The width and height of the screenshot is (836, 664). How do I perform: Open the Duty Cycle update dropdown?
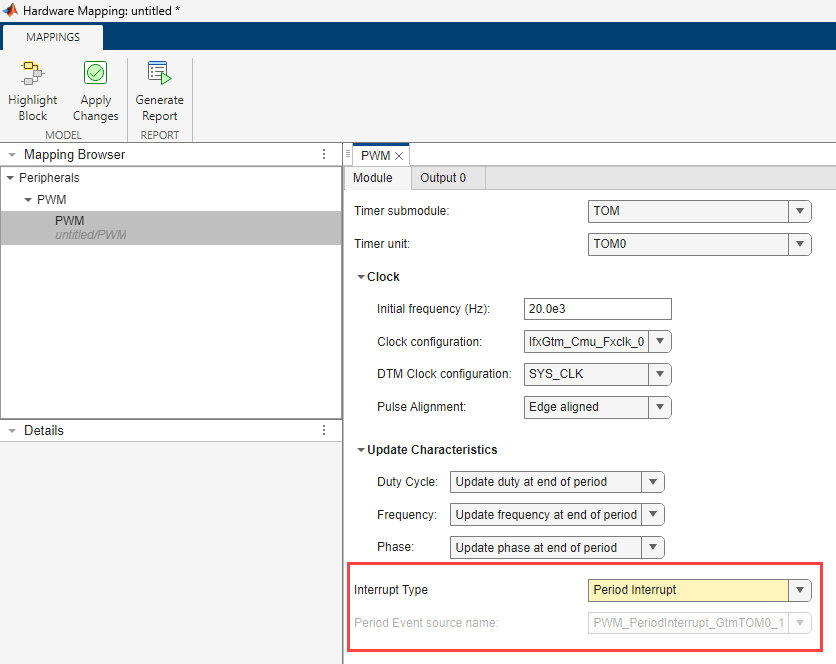click(x=652, y=481)
